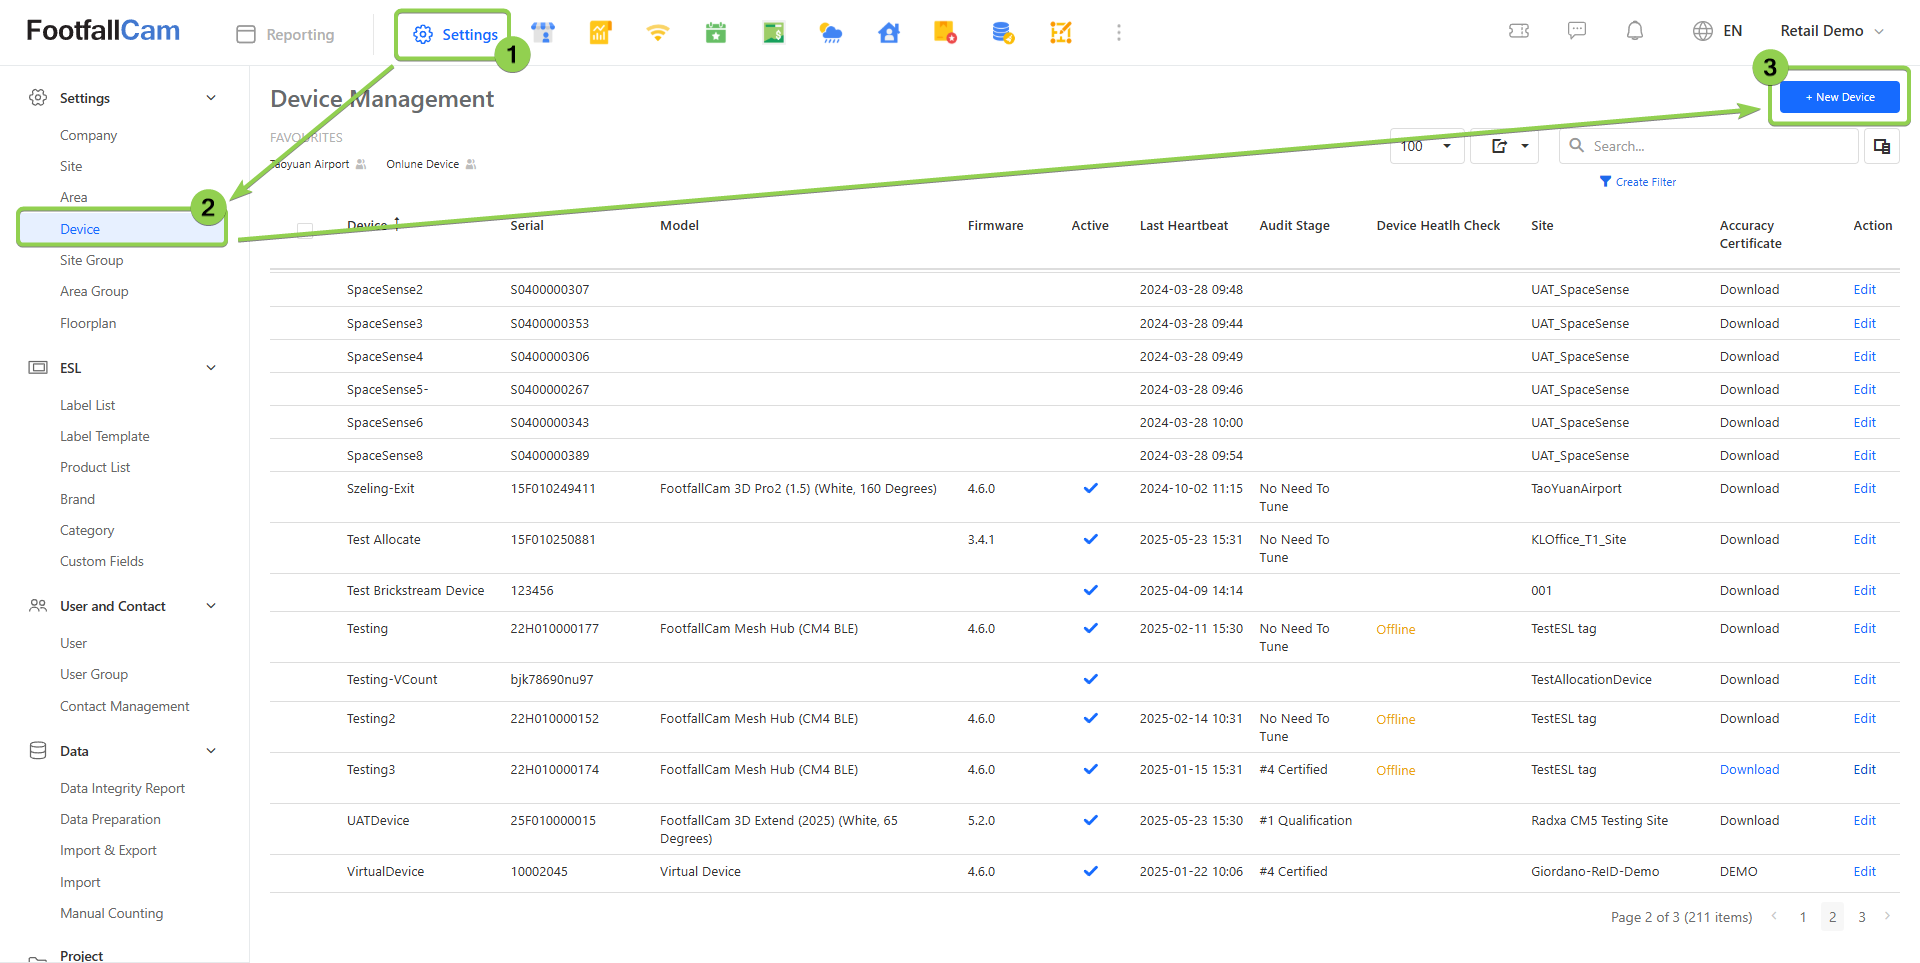Open the page size 100 dropdown
This screenshot has height=963, width=1920.
(x=1426, y=146)
